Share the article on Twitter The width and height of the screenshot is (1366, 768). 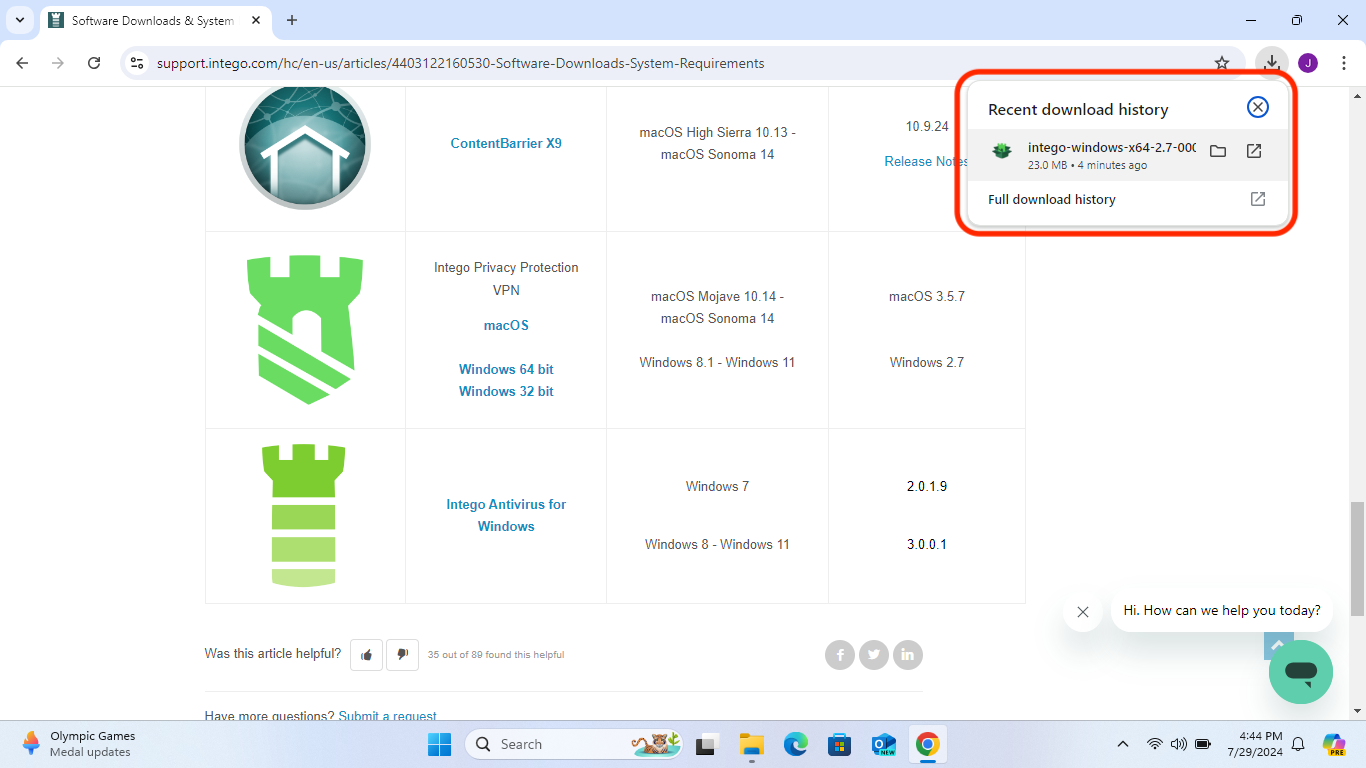(x=874, y=655)
